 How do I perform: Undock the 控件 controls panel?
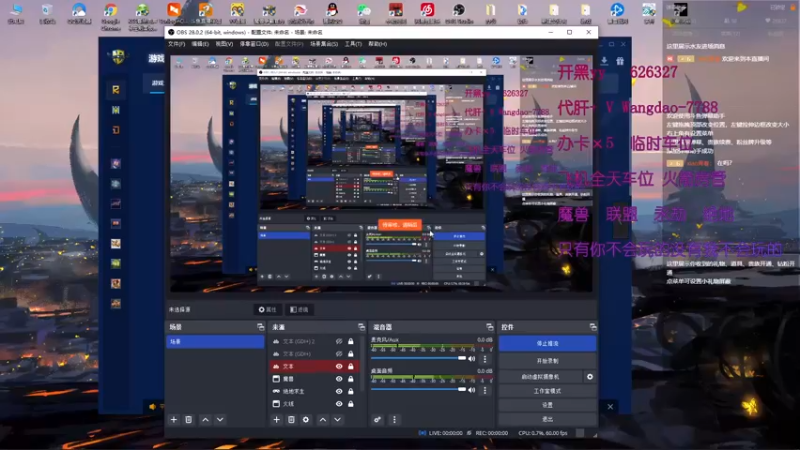pos(593,327)
